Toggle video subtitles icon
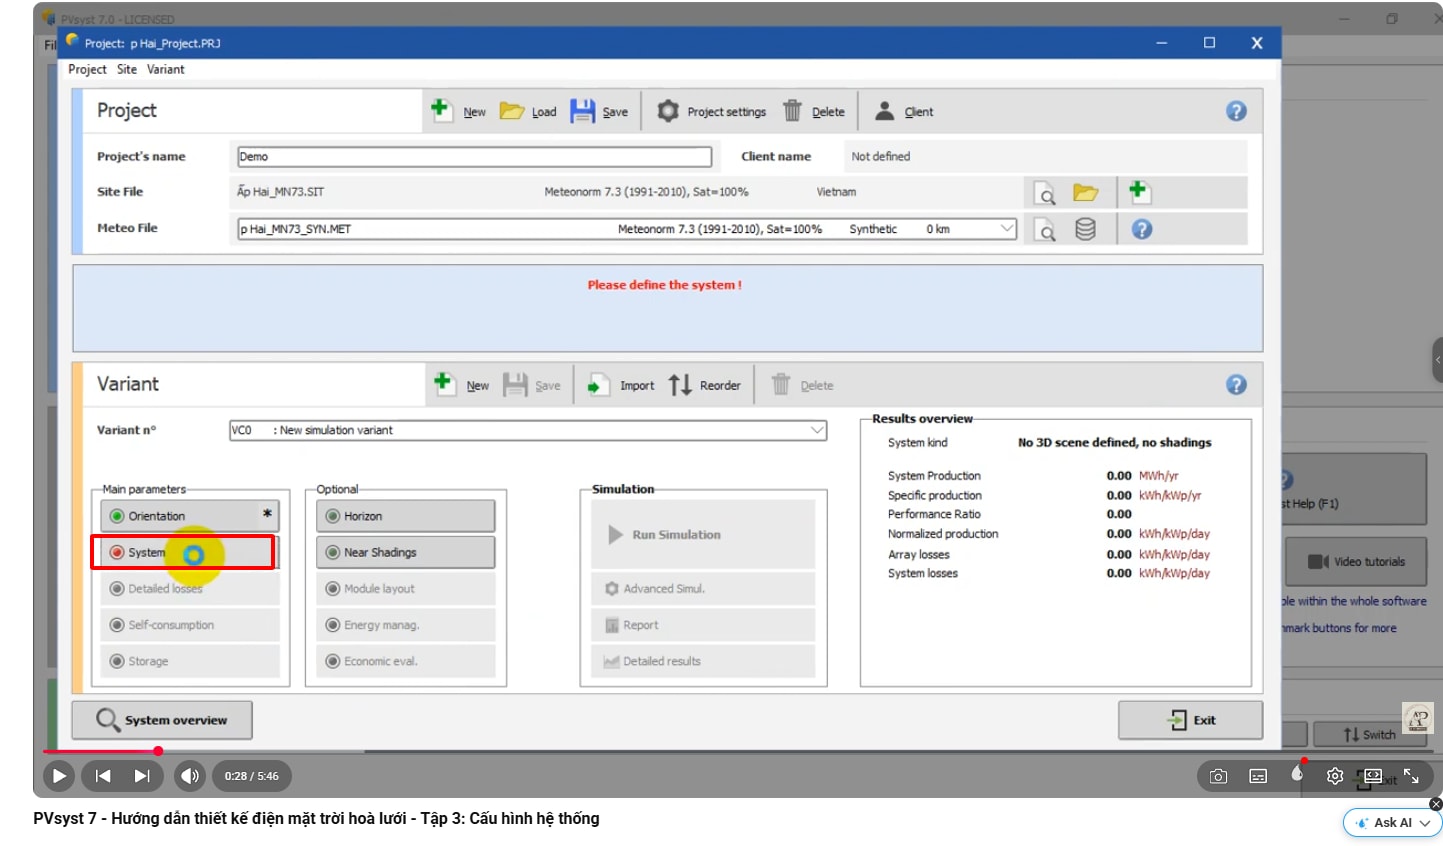 (x=1258, y=776)
